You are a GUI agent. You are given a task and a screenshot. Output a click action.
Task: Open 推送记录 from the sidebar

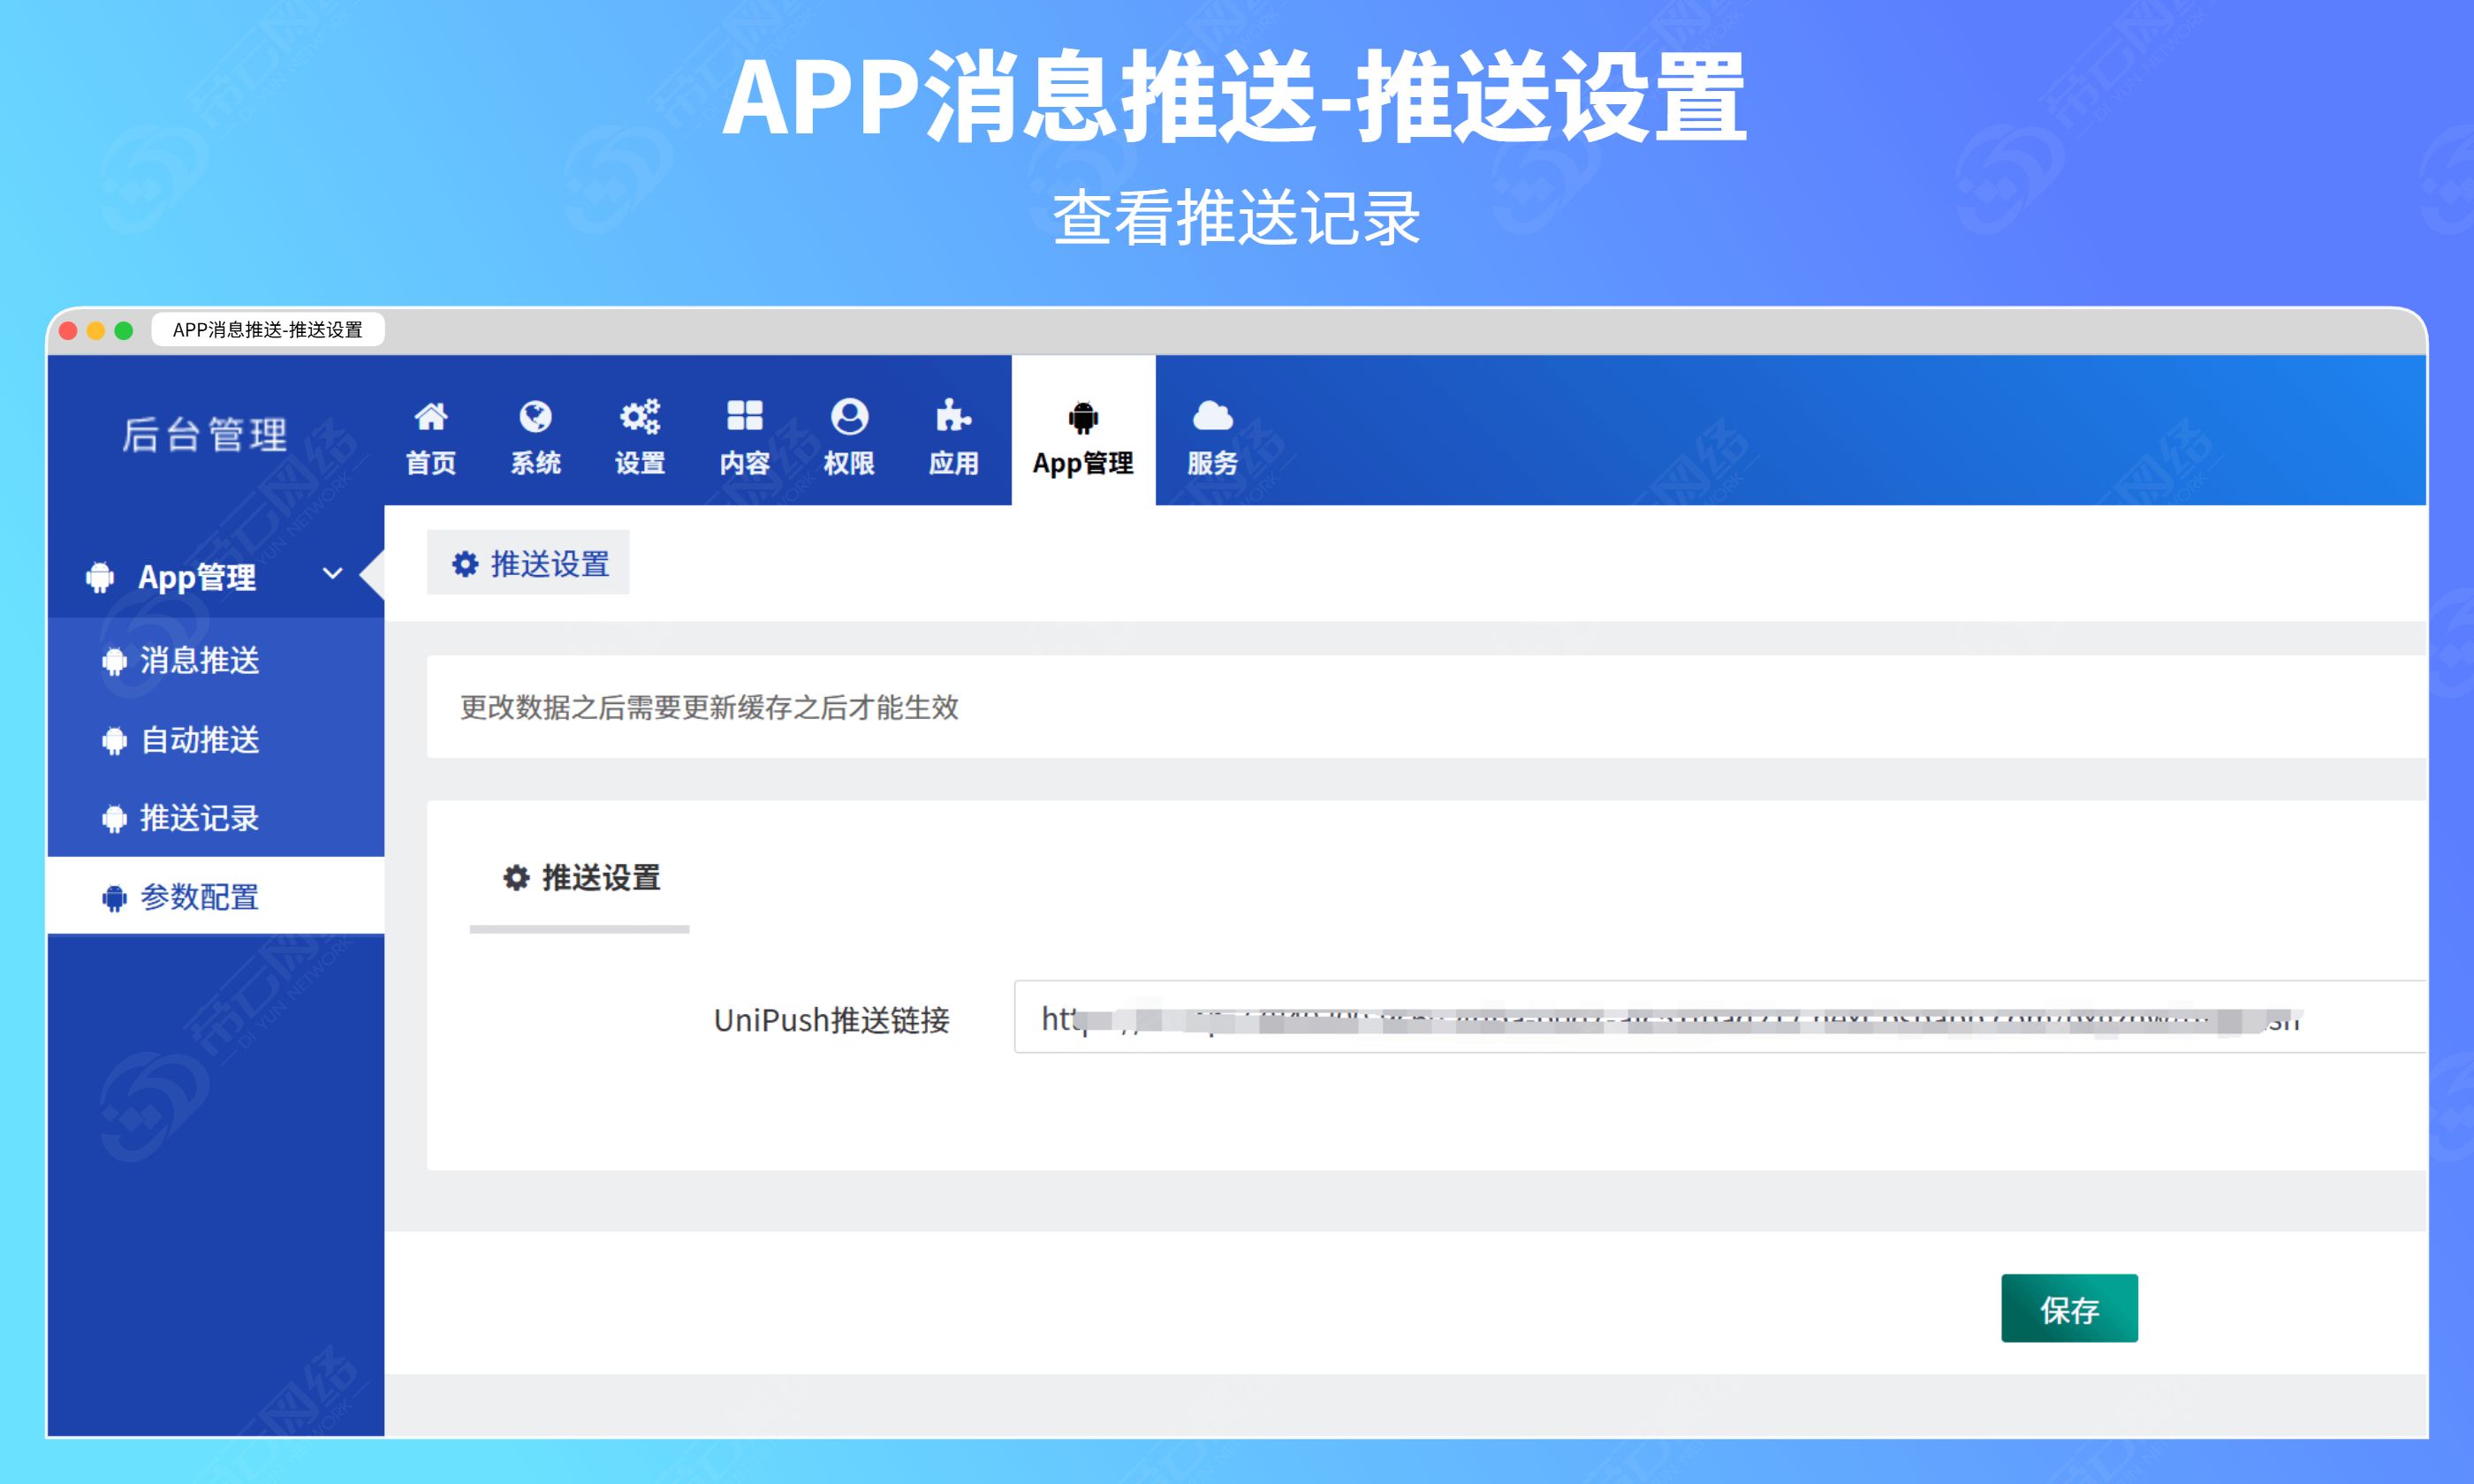200,818
